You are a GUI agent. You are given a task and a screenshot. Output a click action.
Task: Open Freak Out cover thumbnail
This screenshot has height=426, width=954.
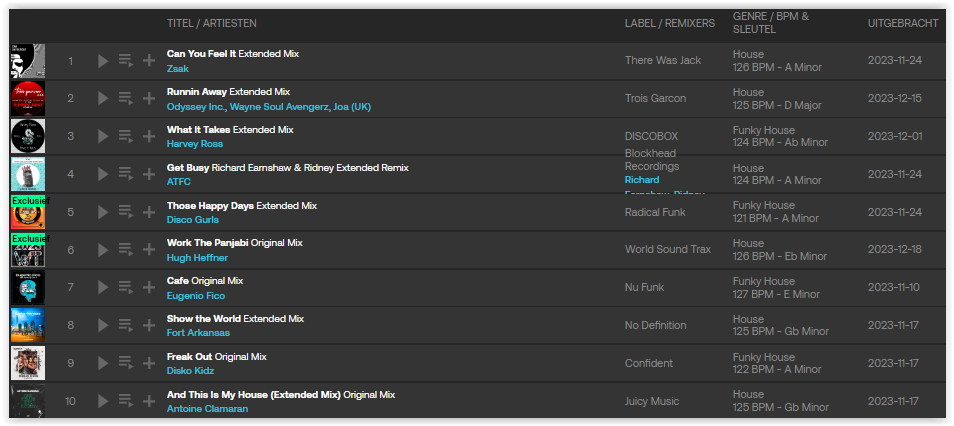pos(27,363)
